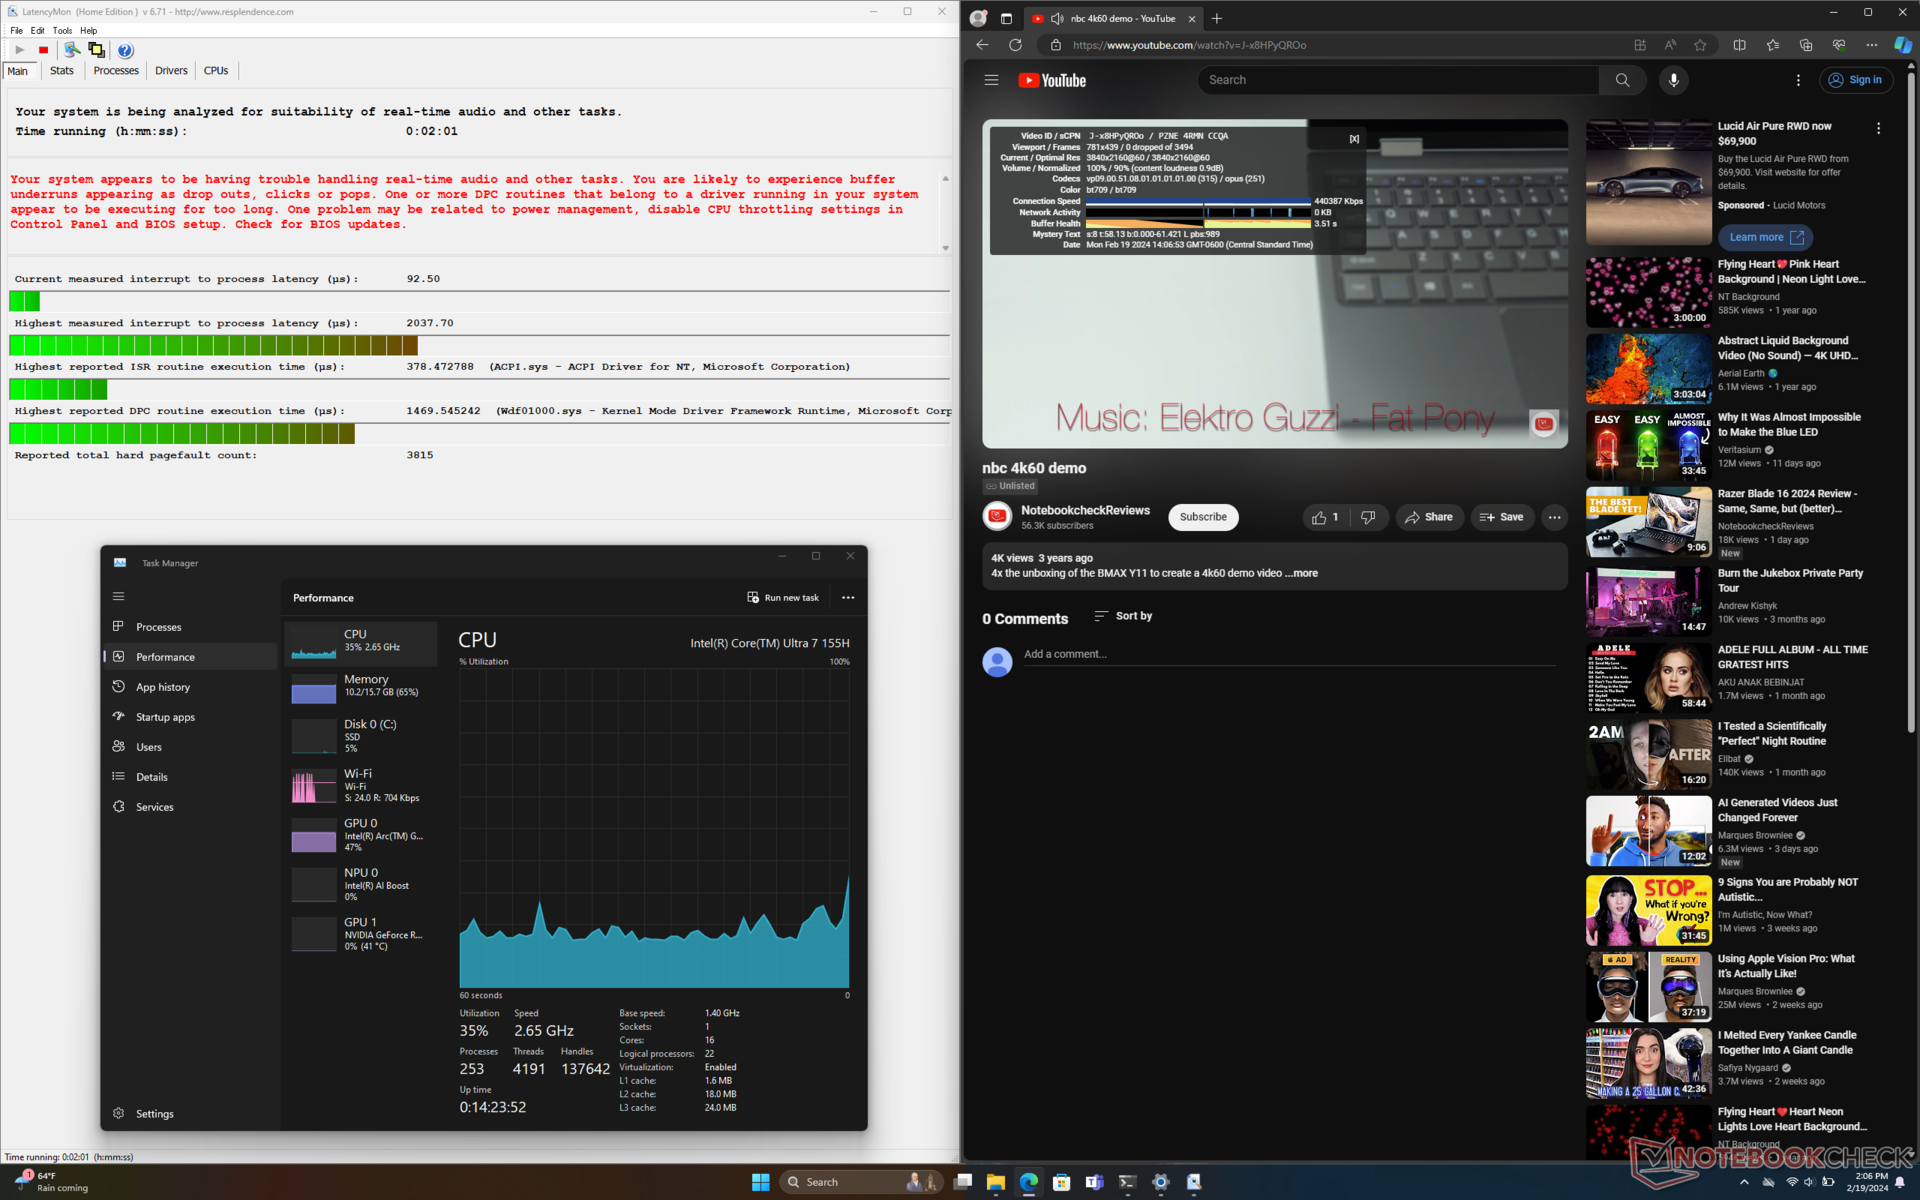This screenshot has width=1920, height=1200.
Task: Open Users page in Task Manager
Action: pyautogui.click(x=190, y=747)
